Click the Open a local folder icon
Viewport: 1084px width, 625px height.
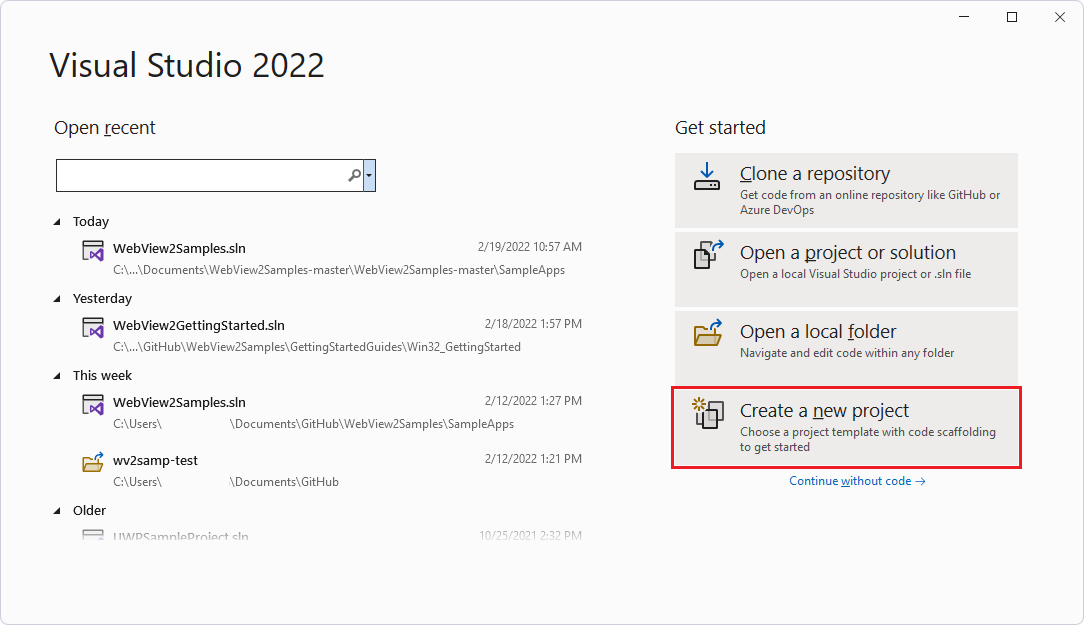pyautogui.click(x=707, y=336)
